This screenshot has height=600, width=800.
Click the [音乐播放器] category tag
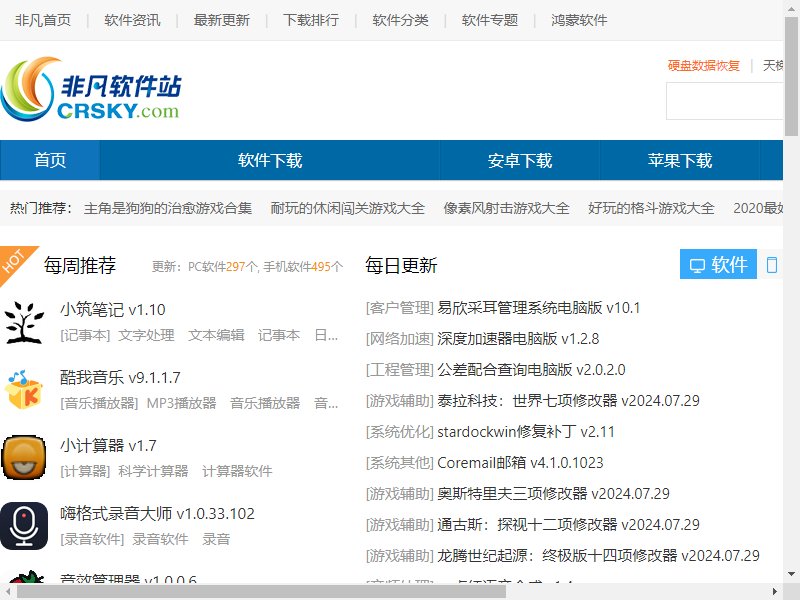99,403
